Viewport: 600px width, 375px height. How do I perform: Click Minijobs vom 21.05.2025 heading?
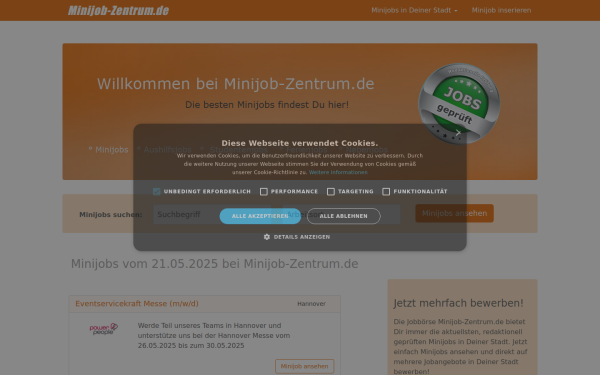coord(215,264)
